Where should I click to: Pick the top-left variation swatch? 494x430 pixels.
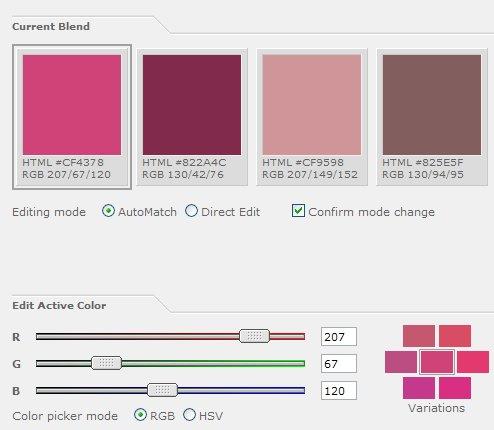point(419,336)
